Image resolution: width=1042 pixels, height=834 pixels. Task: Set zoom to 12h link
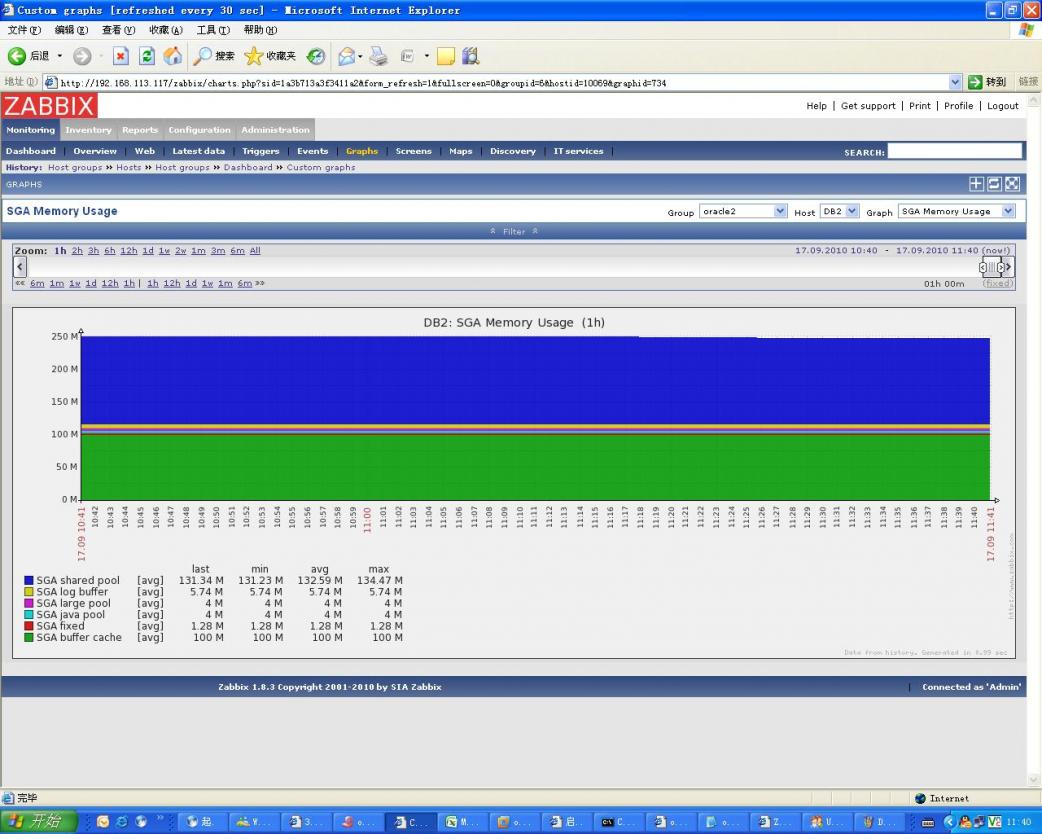tap(128, 251)
